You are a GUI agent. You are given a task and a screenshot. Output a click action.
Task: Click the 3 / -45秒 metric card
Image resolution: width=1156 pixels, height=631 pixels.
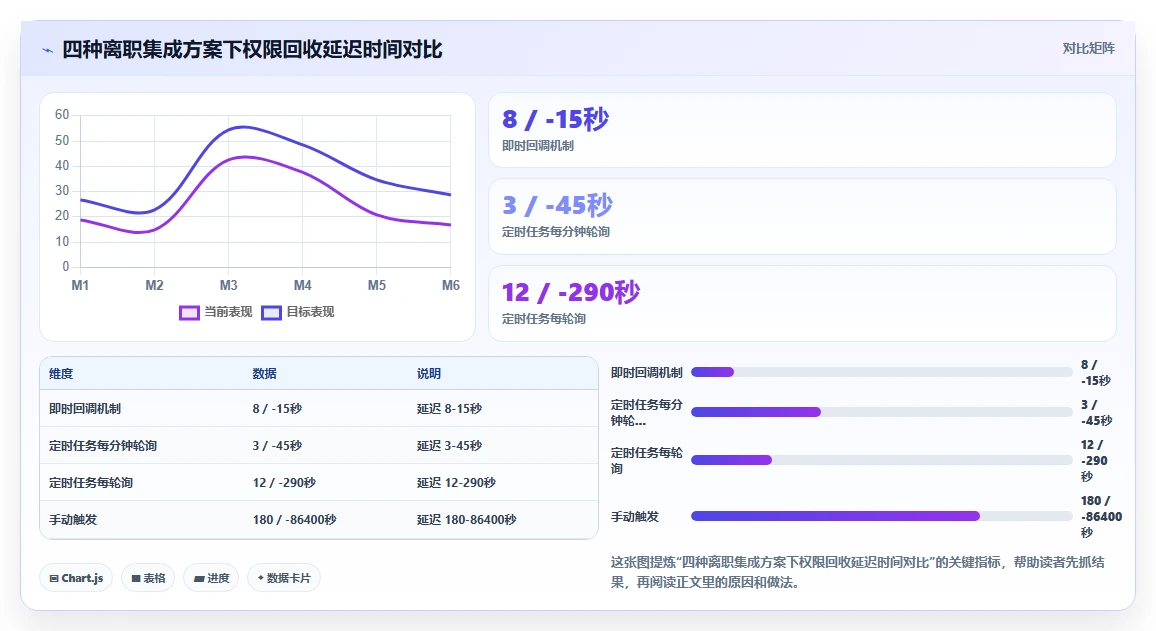point(802,217)
